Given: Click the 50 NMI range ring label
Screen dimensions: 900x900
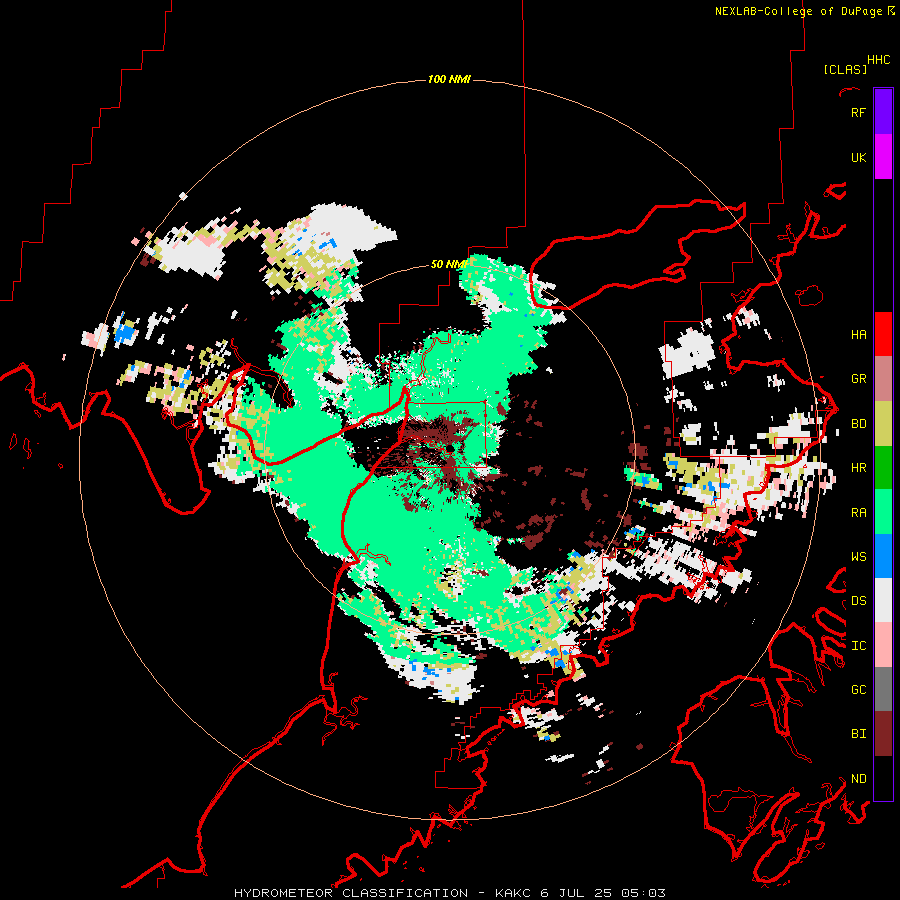Looking at the screenshot, I should (x=448, y=264).
